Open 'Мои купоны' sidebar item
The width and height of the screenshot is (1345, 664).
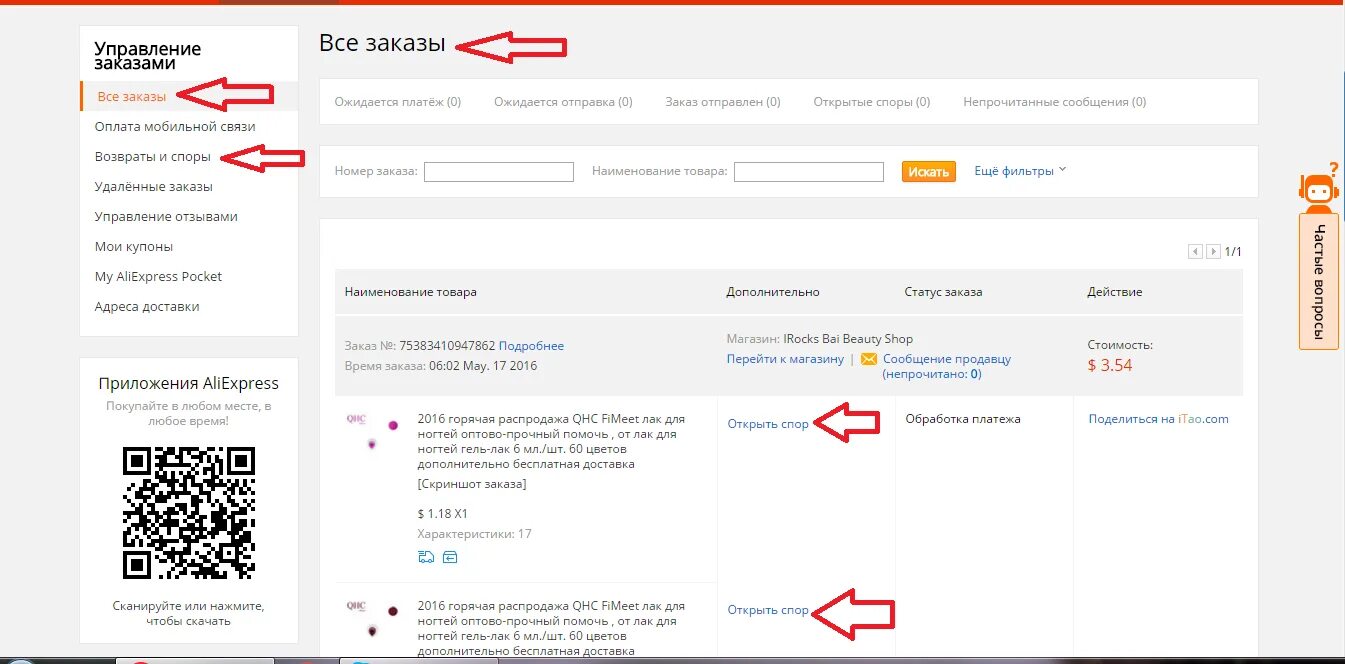coord(134,246)
